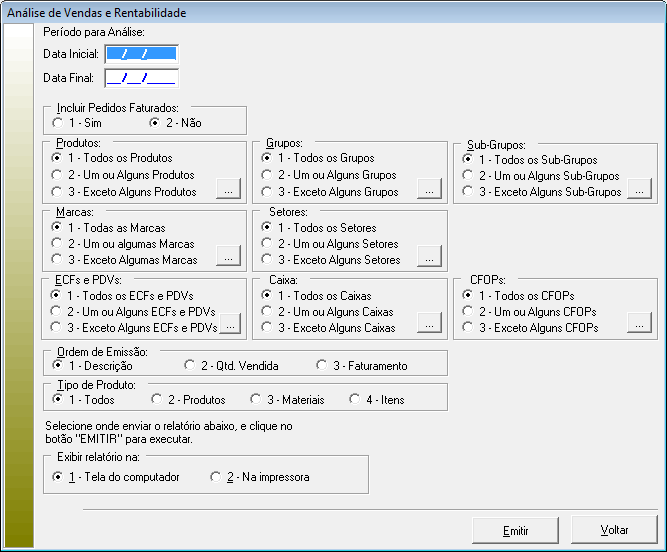This screenshot has width=667, height=552.
Task: Click the Data Inicial date field
Action: [140, 54]
